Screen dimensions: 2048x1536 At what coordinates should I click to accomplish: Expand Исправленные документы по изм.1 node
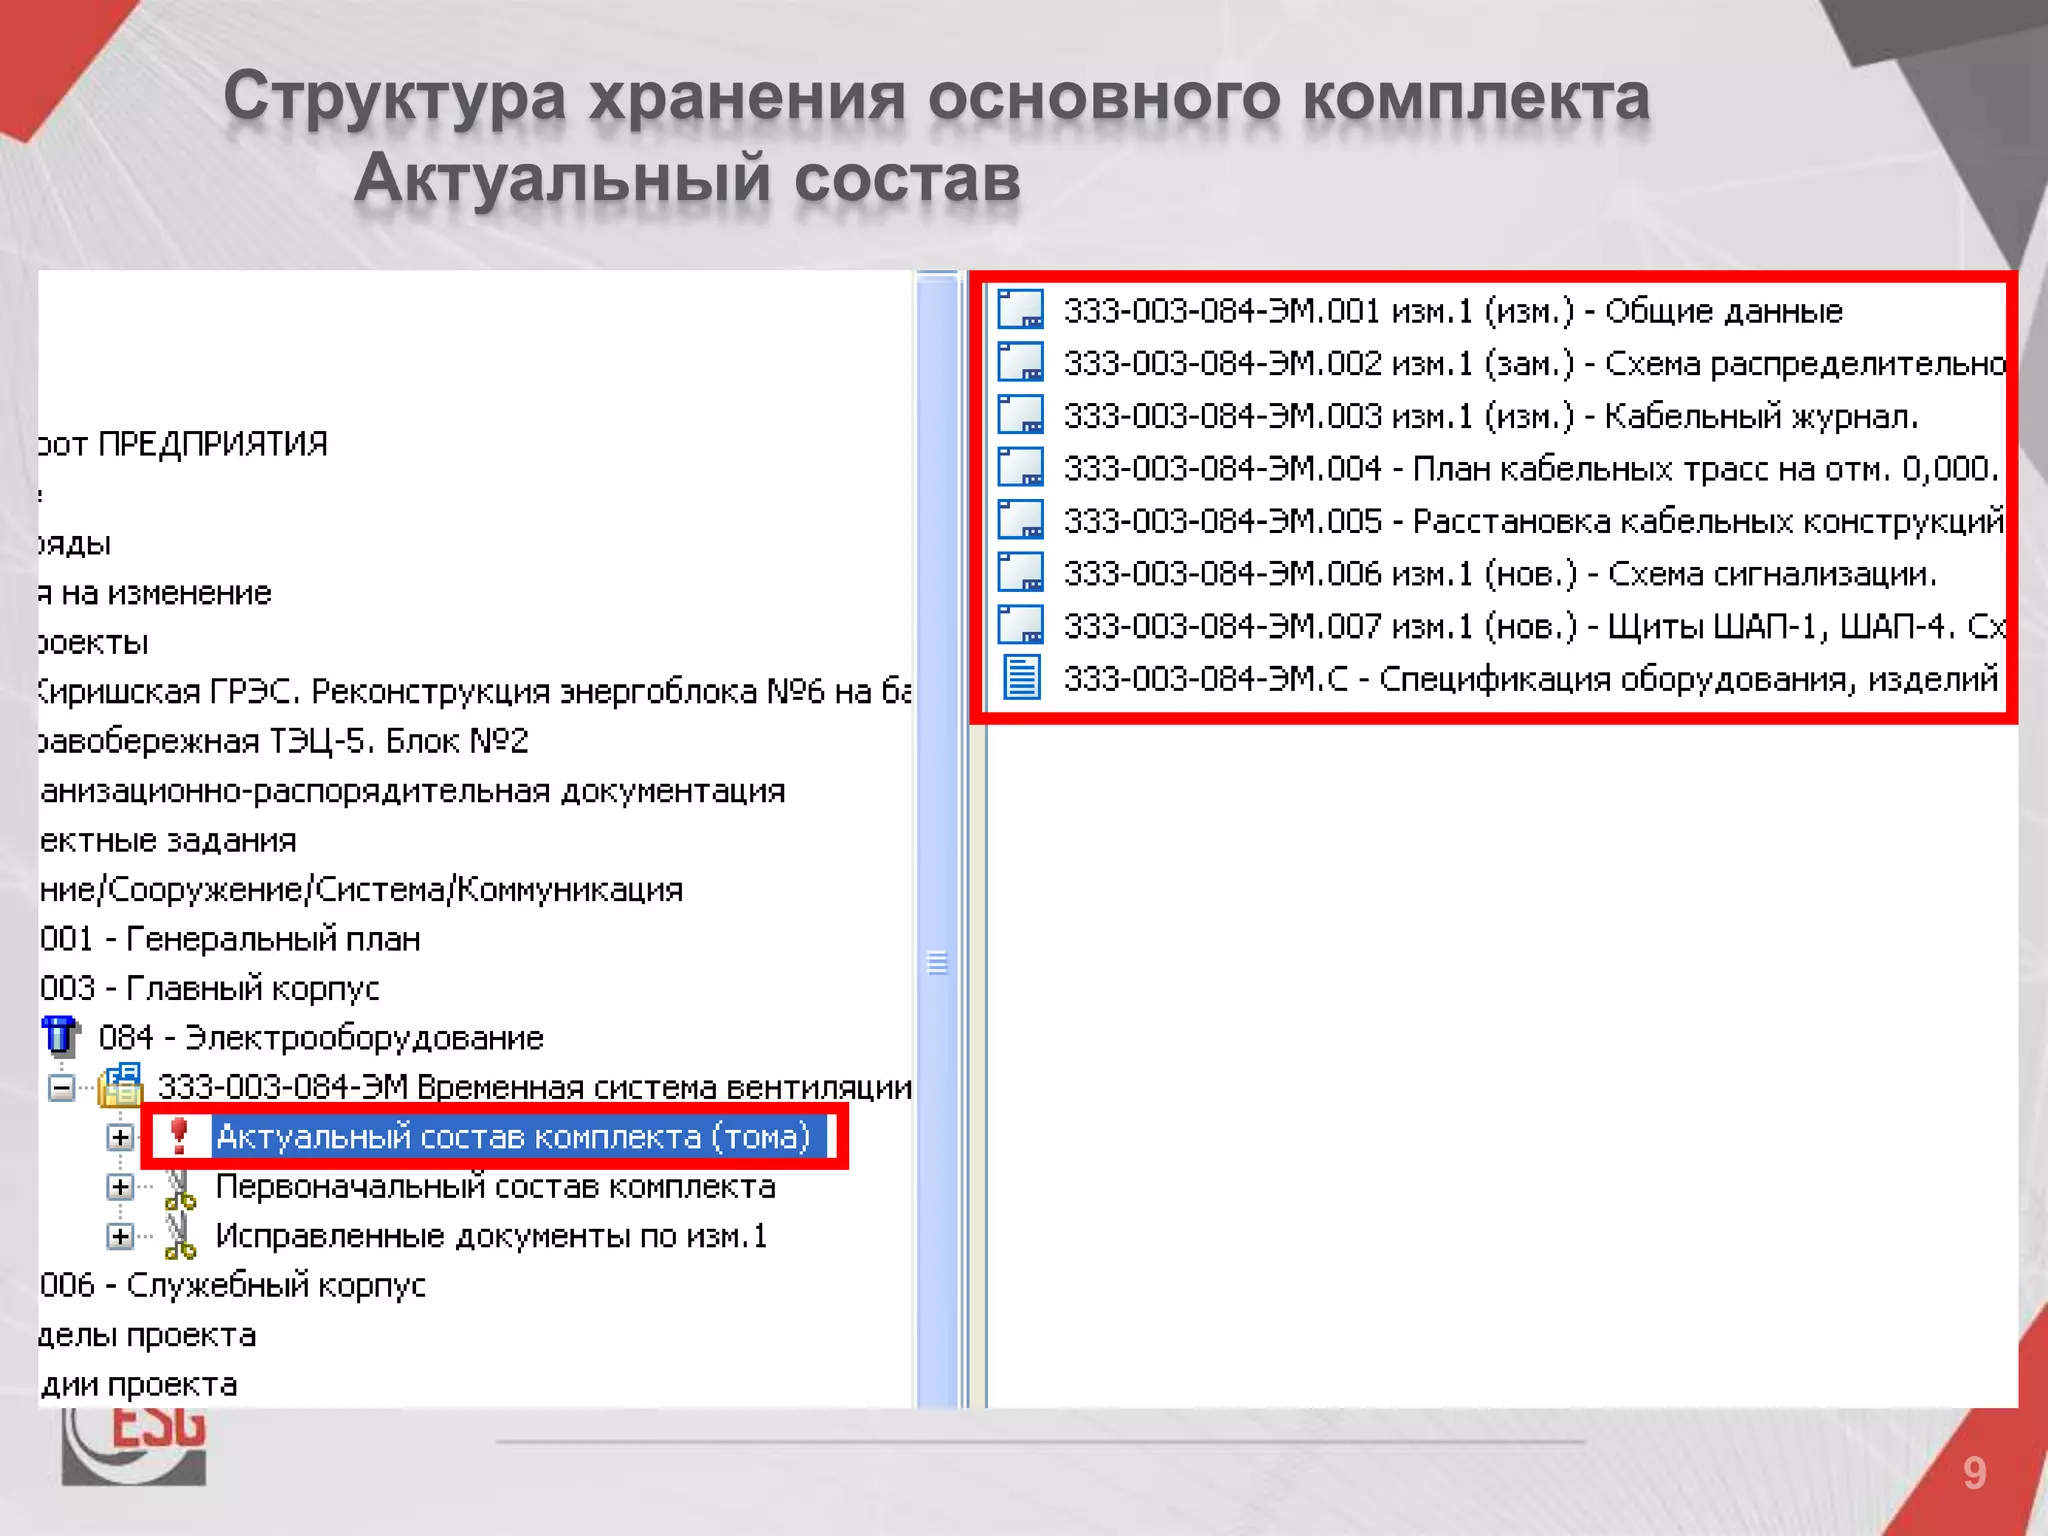pyautogui.click(x=120, y=1237)
